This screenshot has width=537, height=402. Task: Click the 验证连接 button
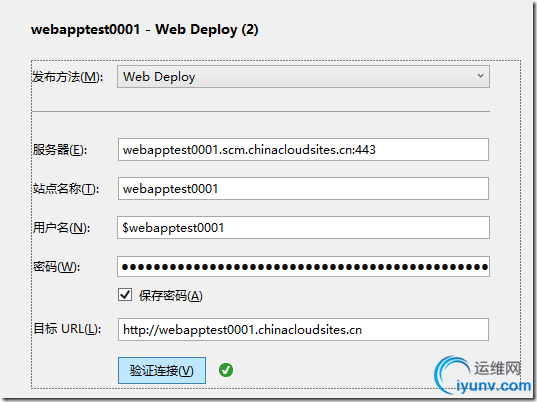tap(162, 370)
